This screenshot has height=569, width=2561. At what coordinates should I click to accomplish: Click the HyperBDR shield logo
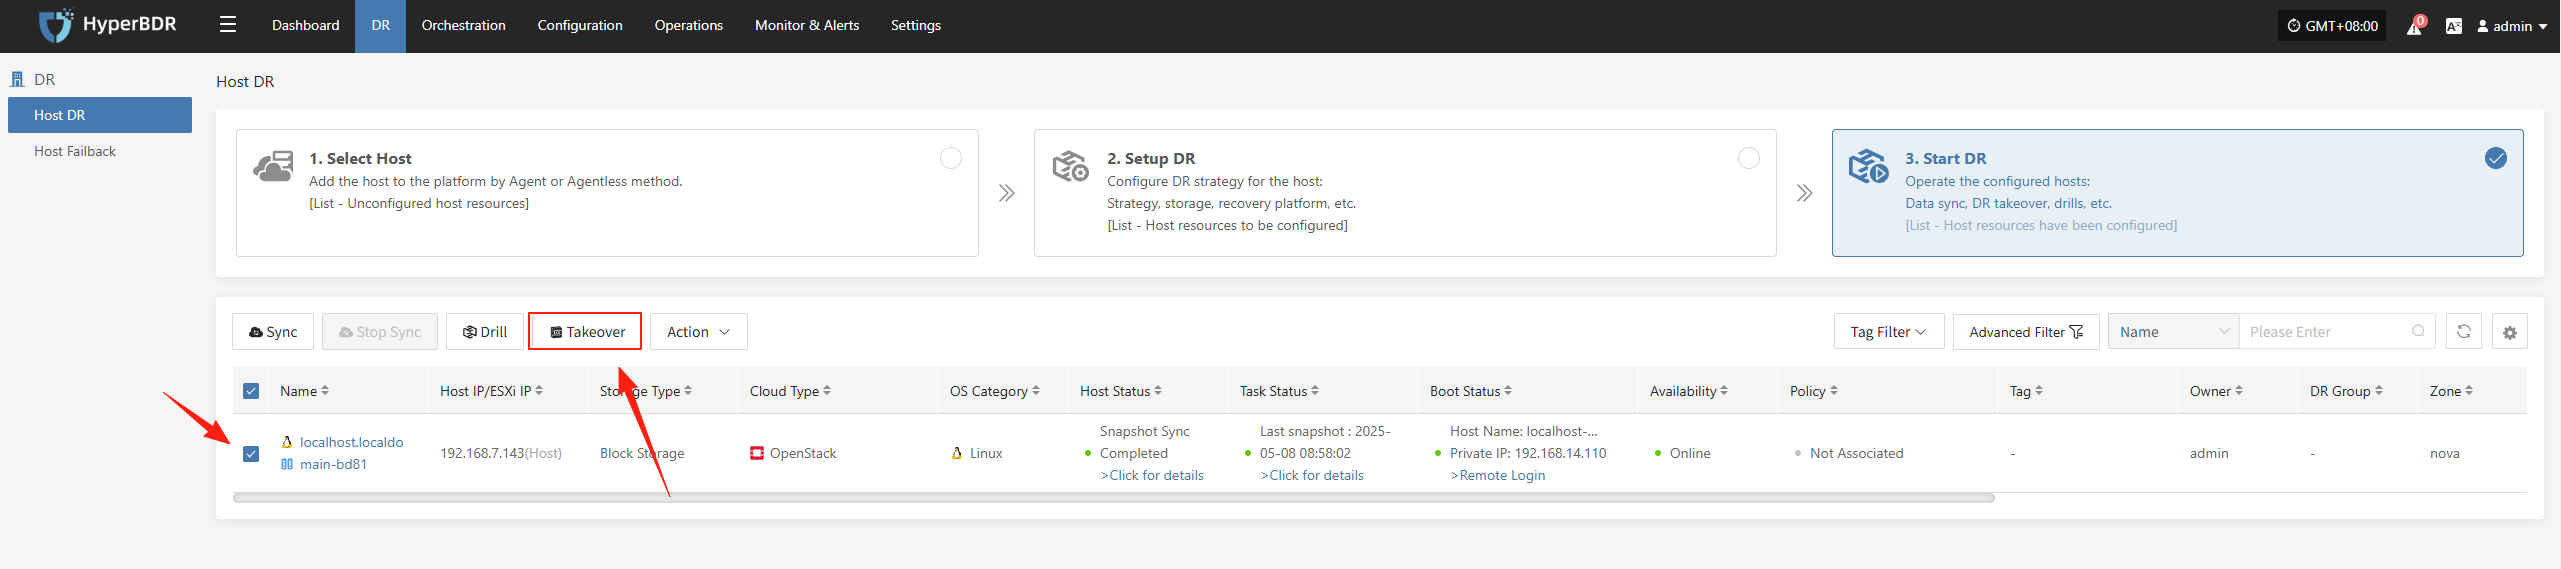pos(56,25)
